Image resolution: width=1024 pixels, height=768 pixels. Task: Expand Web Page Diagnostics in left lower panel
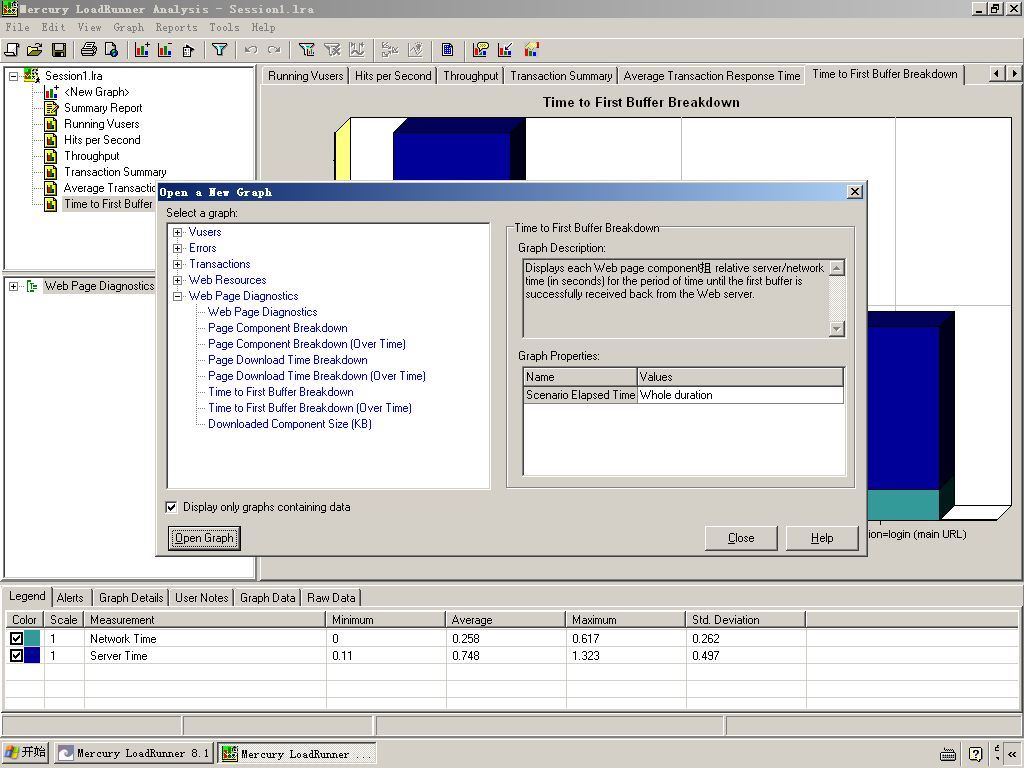(x=13, y=286)
